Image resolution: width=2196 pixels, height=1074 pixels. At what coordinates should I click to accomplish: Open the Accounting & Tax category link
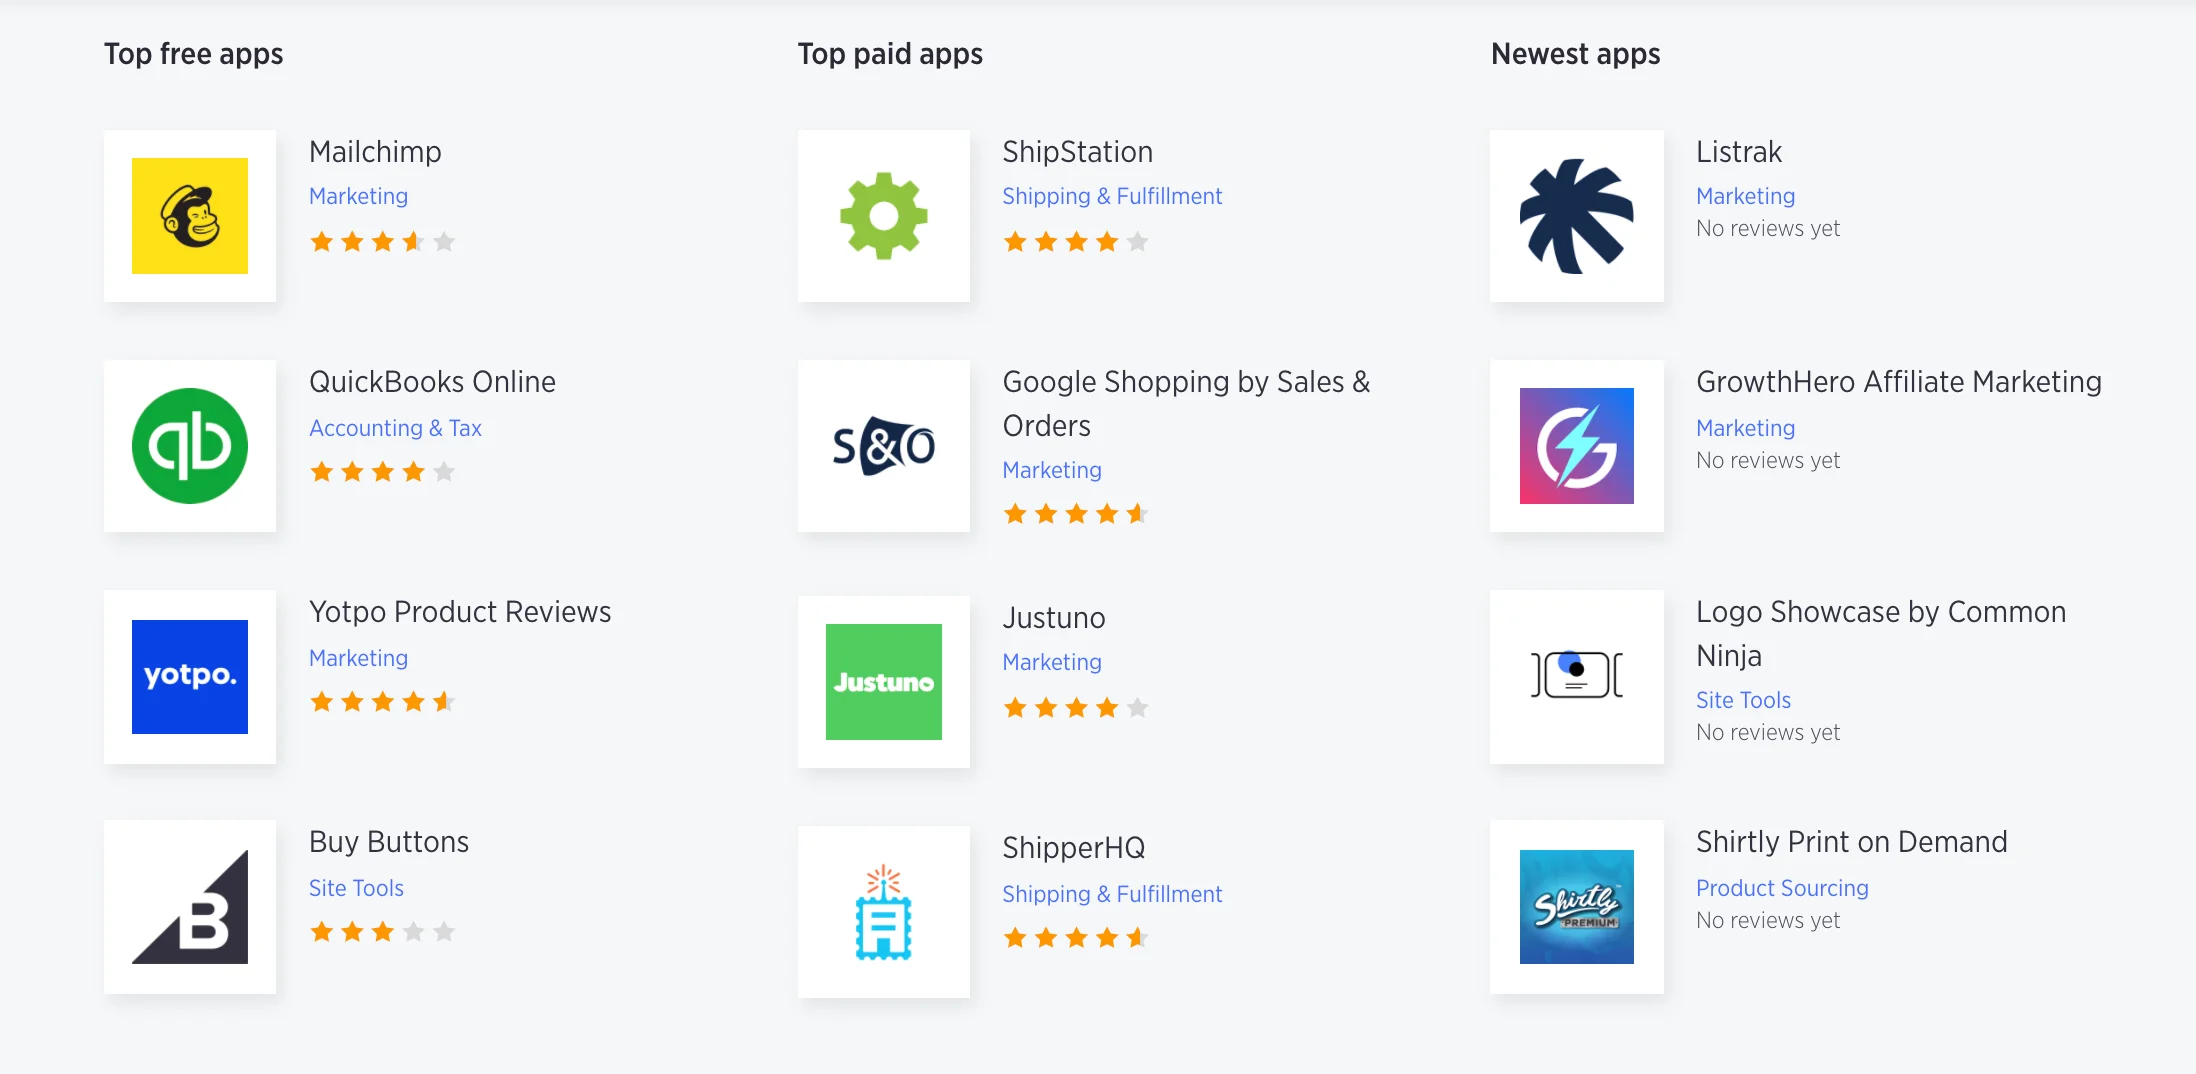(x=395, y=428)
